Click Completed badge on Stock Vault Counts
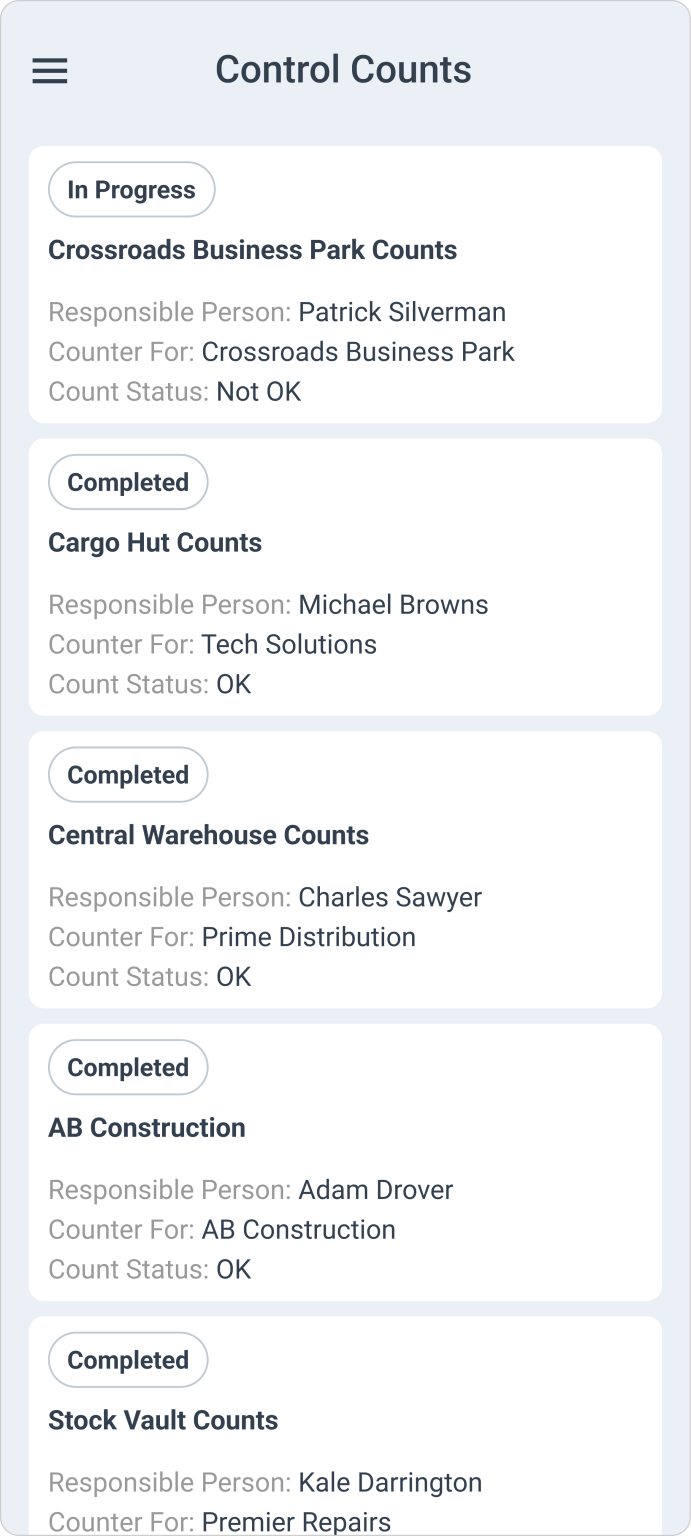 tap(128, 1360)
